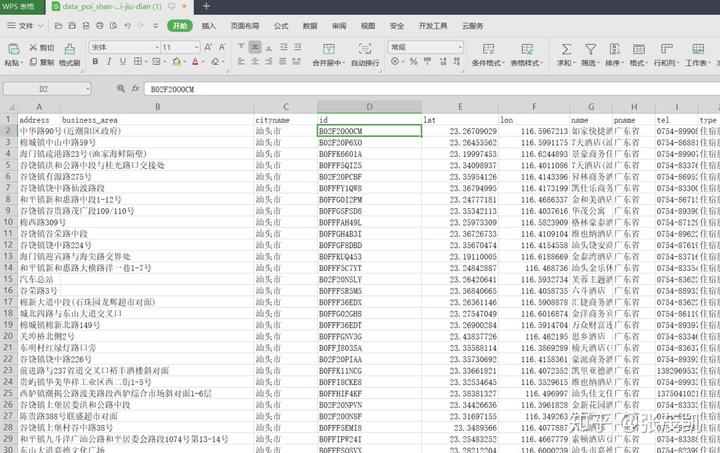Click the Filter (筛选) funnel icon

pos(591,49)
